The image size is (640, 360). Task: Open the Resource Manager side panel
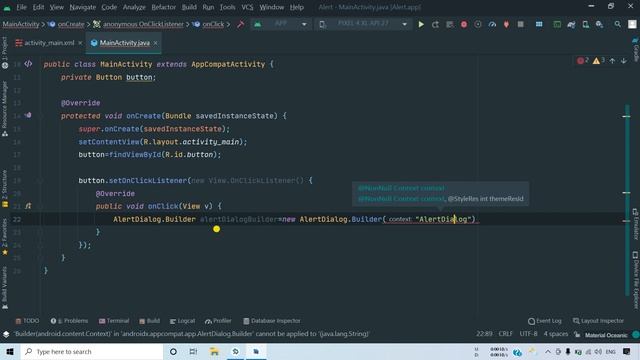pyautogui.click(x=5, y=109)
